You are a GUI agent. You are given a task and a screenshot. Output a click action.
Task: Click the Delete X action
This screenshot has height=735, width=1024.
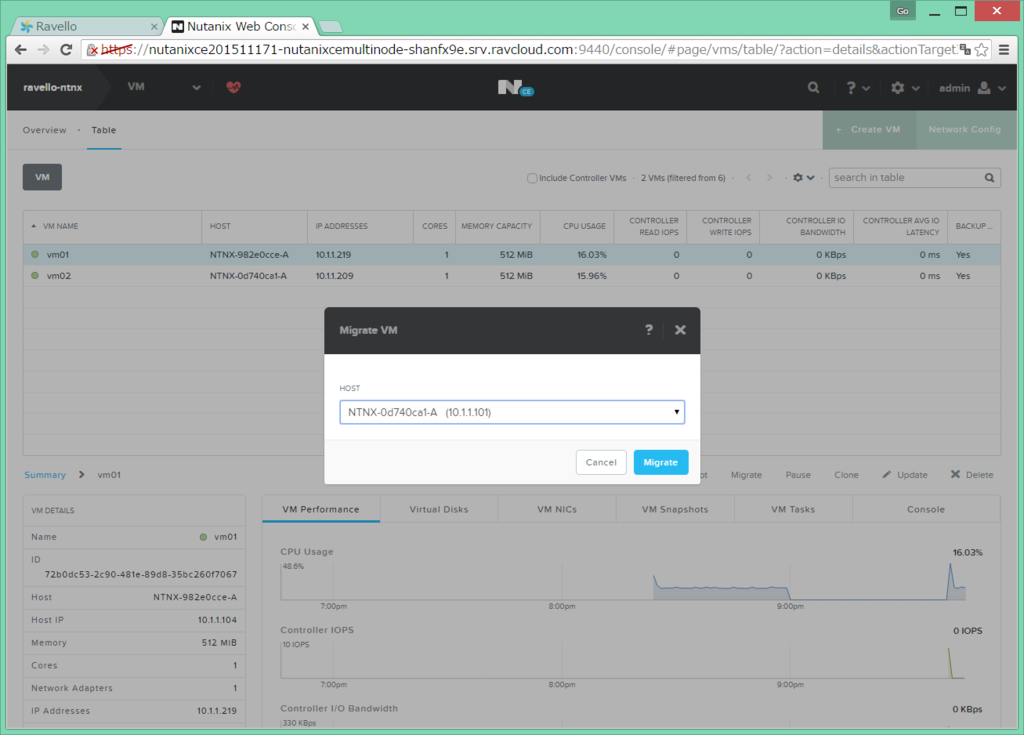click(972, 475)
